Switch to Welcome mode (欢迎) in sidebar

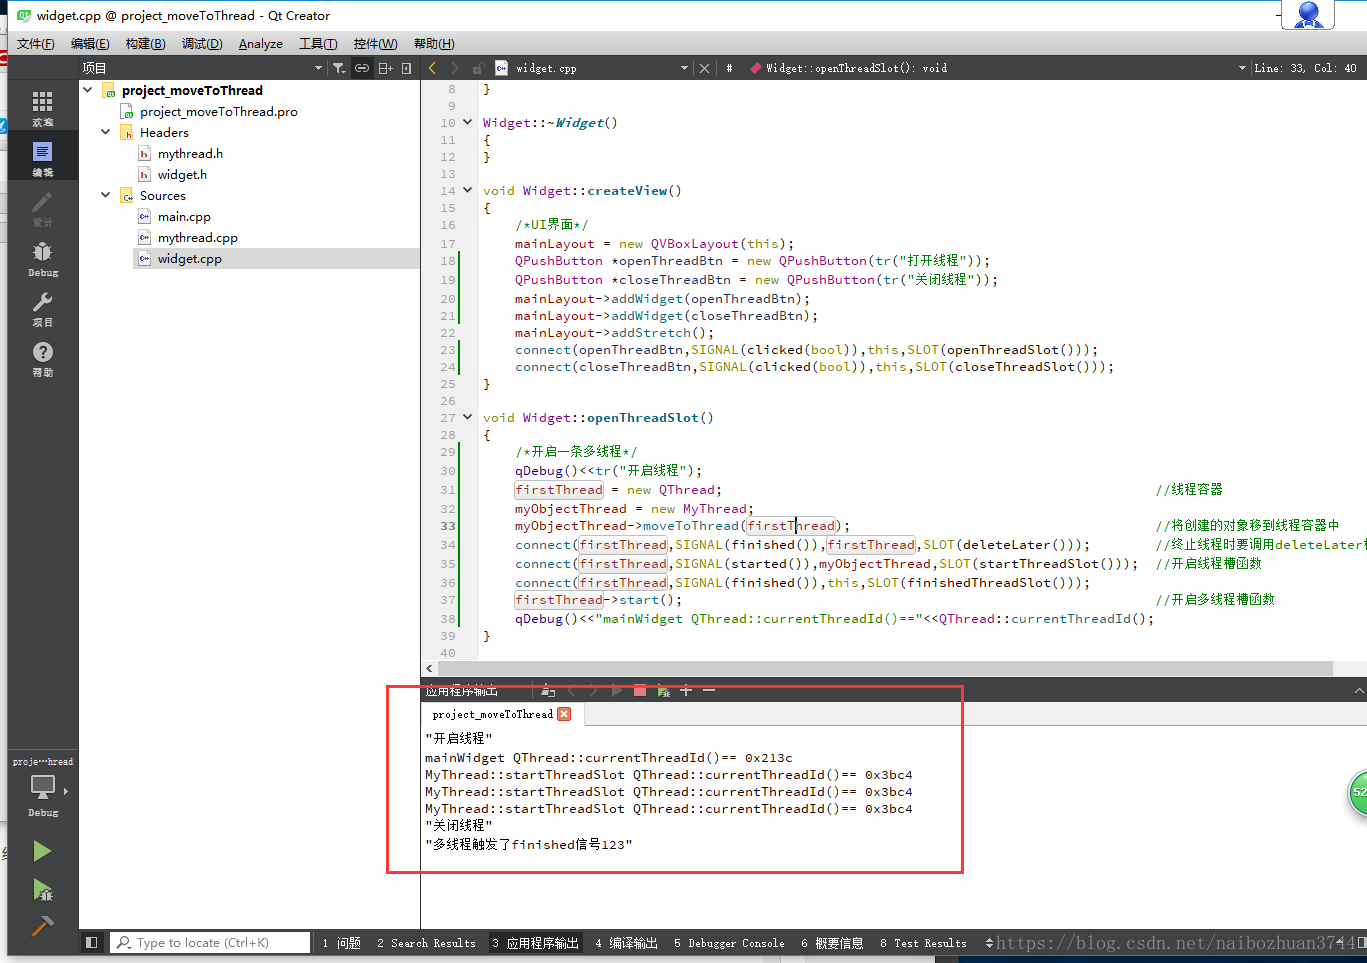[x=42, y=107]
